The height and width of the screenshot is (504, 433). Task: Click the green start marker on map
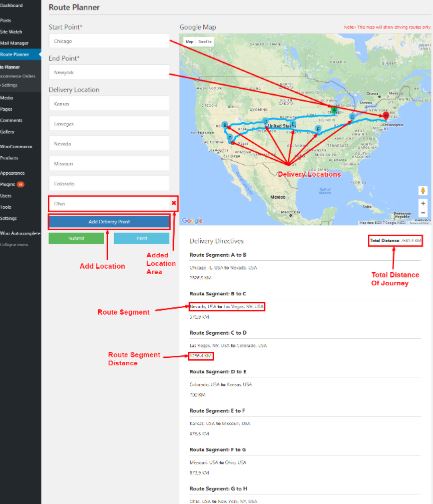click(x=334, y=110)
